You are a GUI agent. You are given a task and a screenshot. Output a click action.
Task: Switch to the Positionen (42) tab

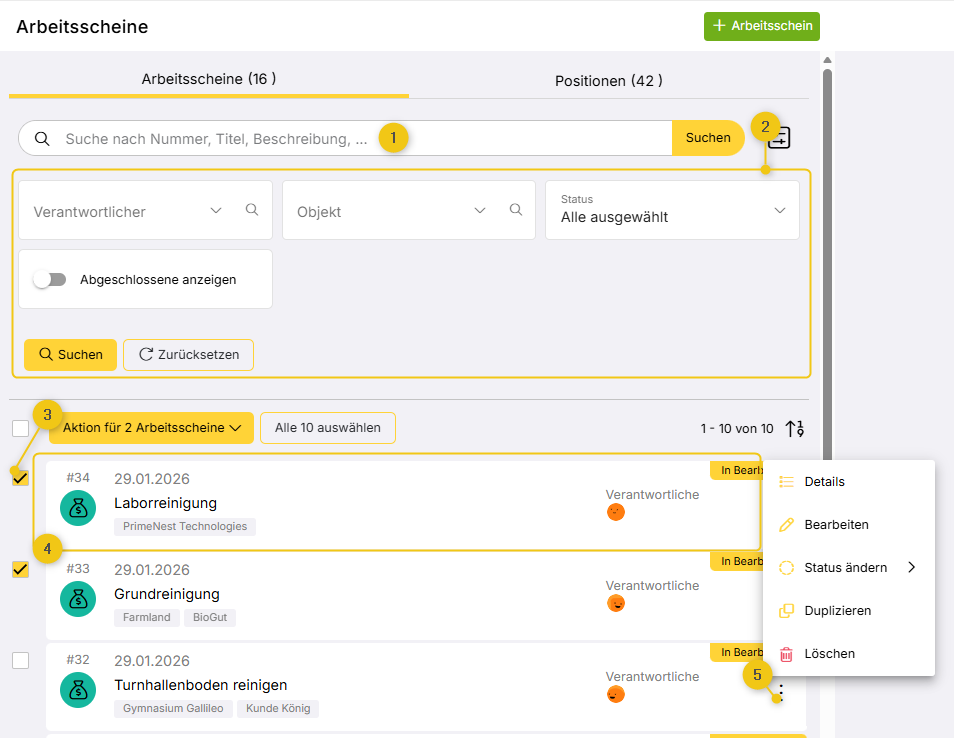click(x=608, y=80)
